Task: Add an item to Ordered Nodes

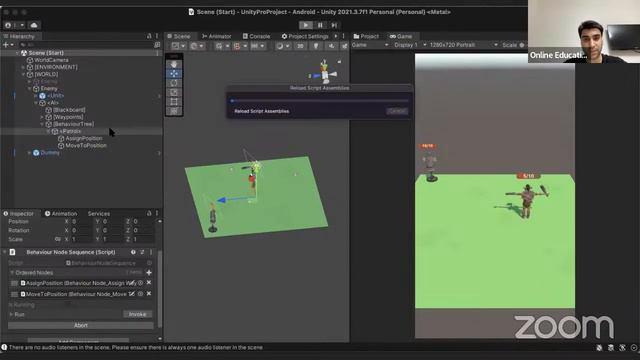Action: pyautogui.click(x=149, y=273)
